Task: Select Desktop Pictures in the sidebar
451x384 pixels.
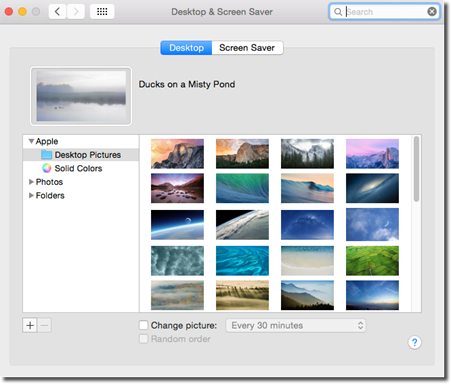Action: (x=81, y=155)
